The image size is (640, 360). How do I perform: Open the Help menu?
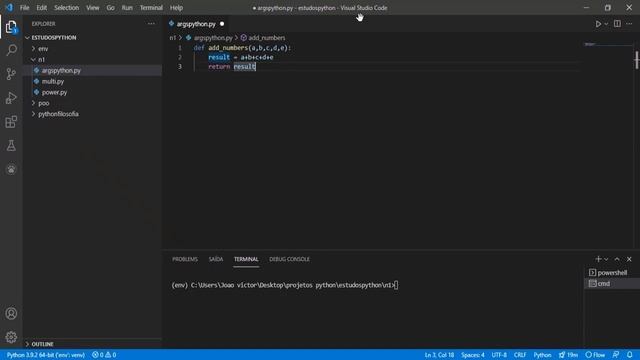tap(176, 8)
